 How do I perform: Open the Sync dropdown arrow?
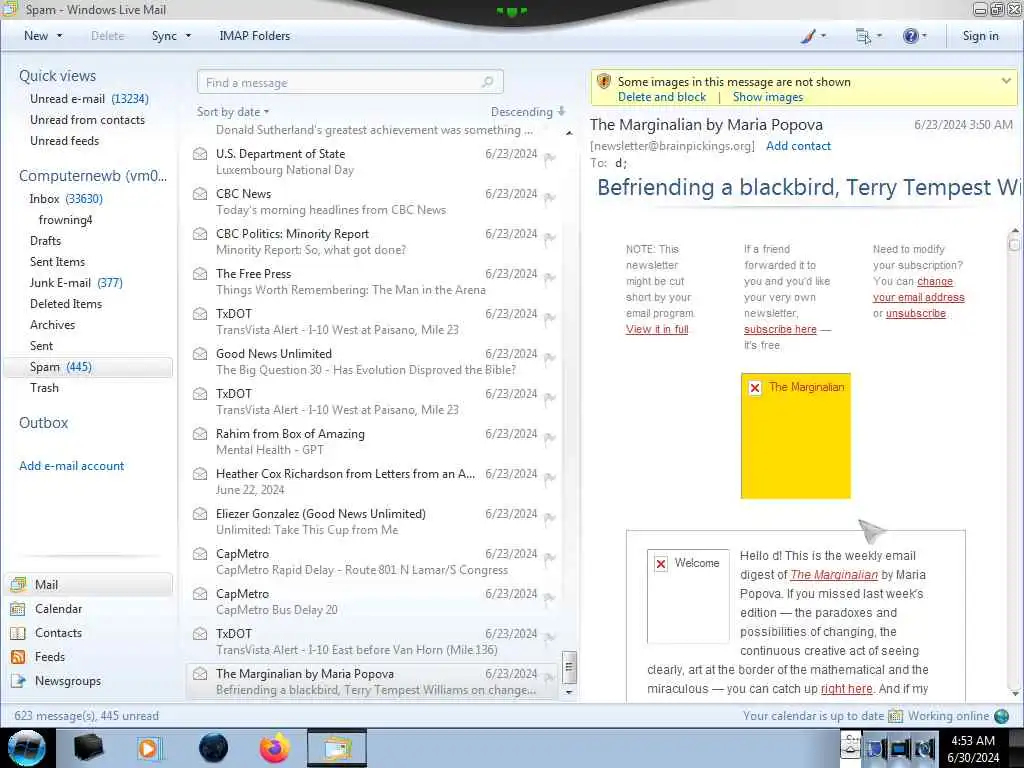coord(188,36)
